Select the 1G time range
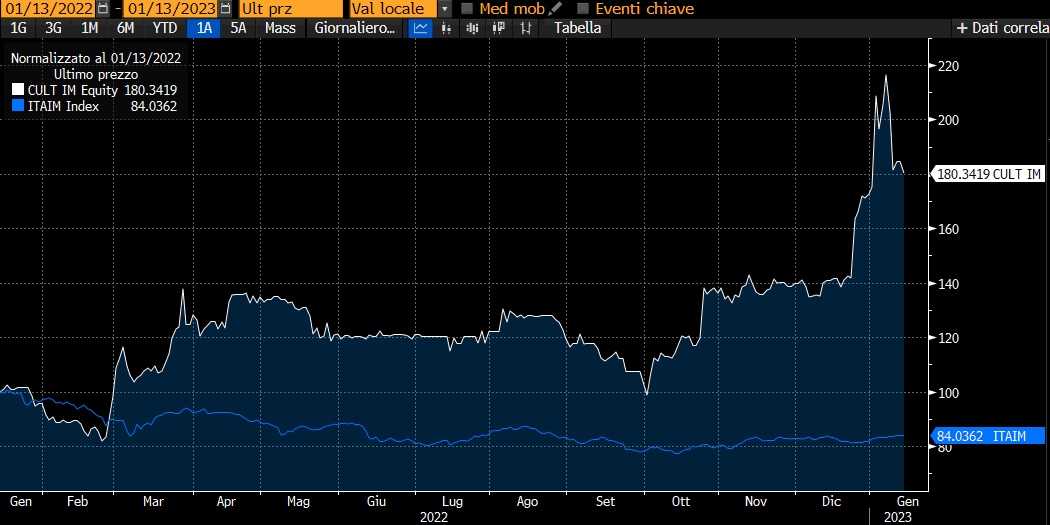 pyautogui.click(x=19, y=28)
